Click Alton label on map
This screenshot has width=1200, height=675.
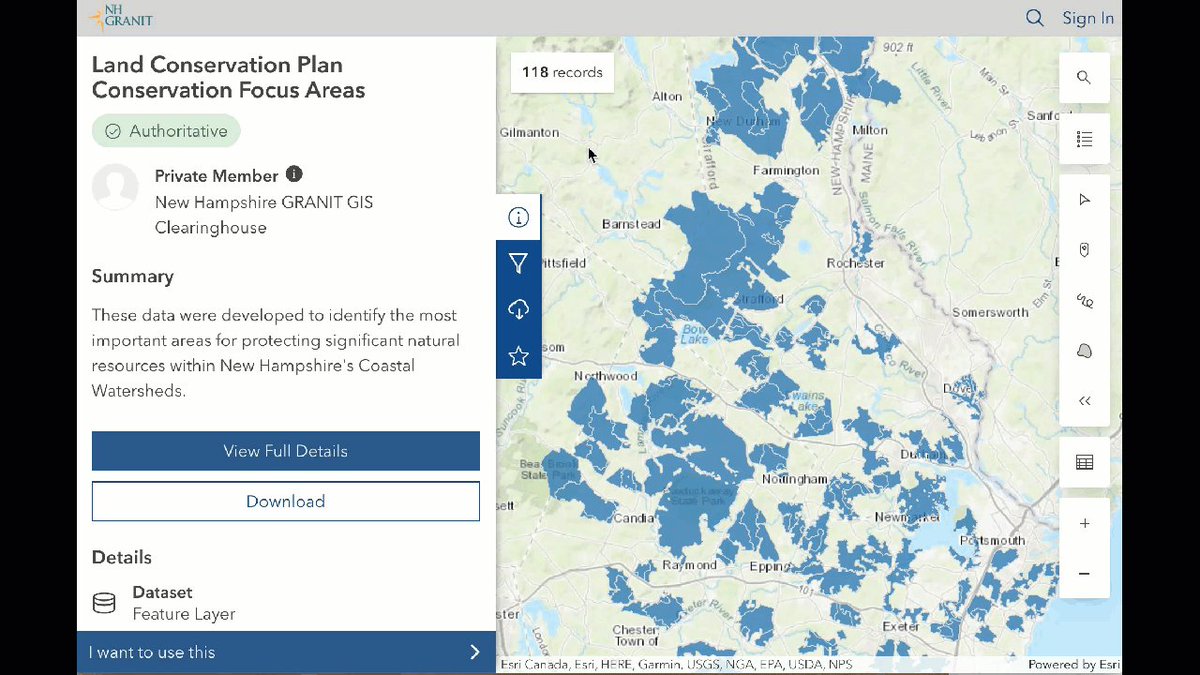tap(667, 96)
